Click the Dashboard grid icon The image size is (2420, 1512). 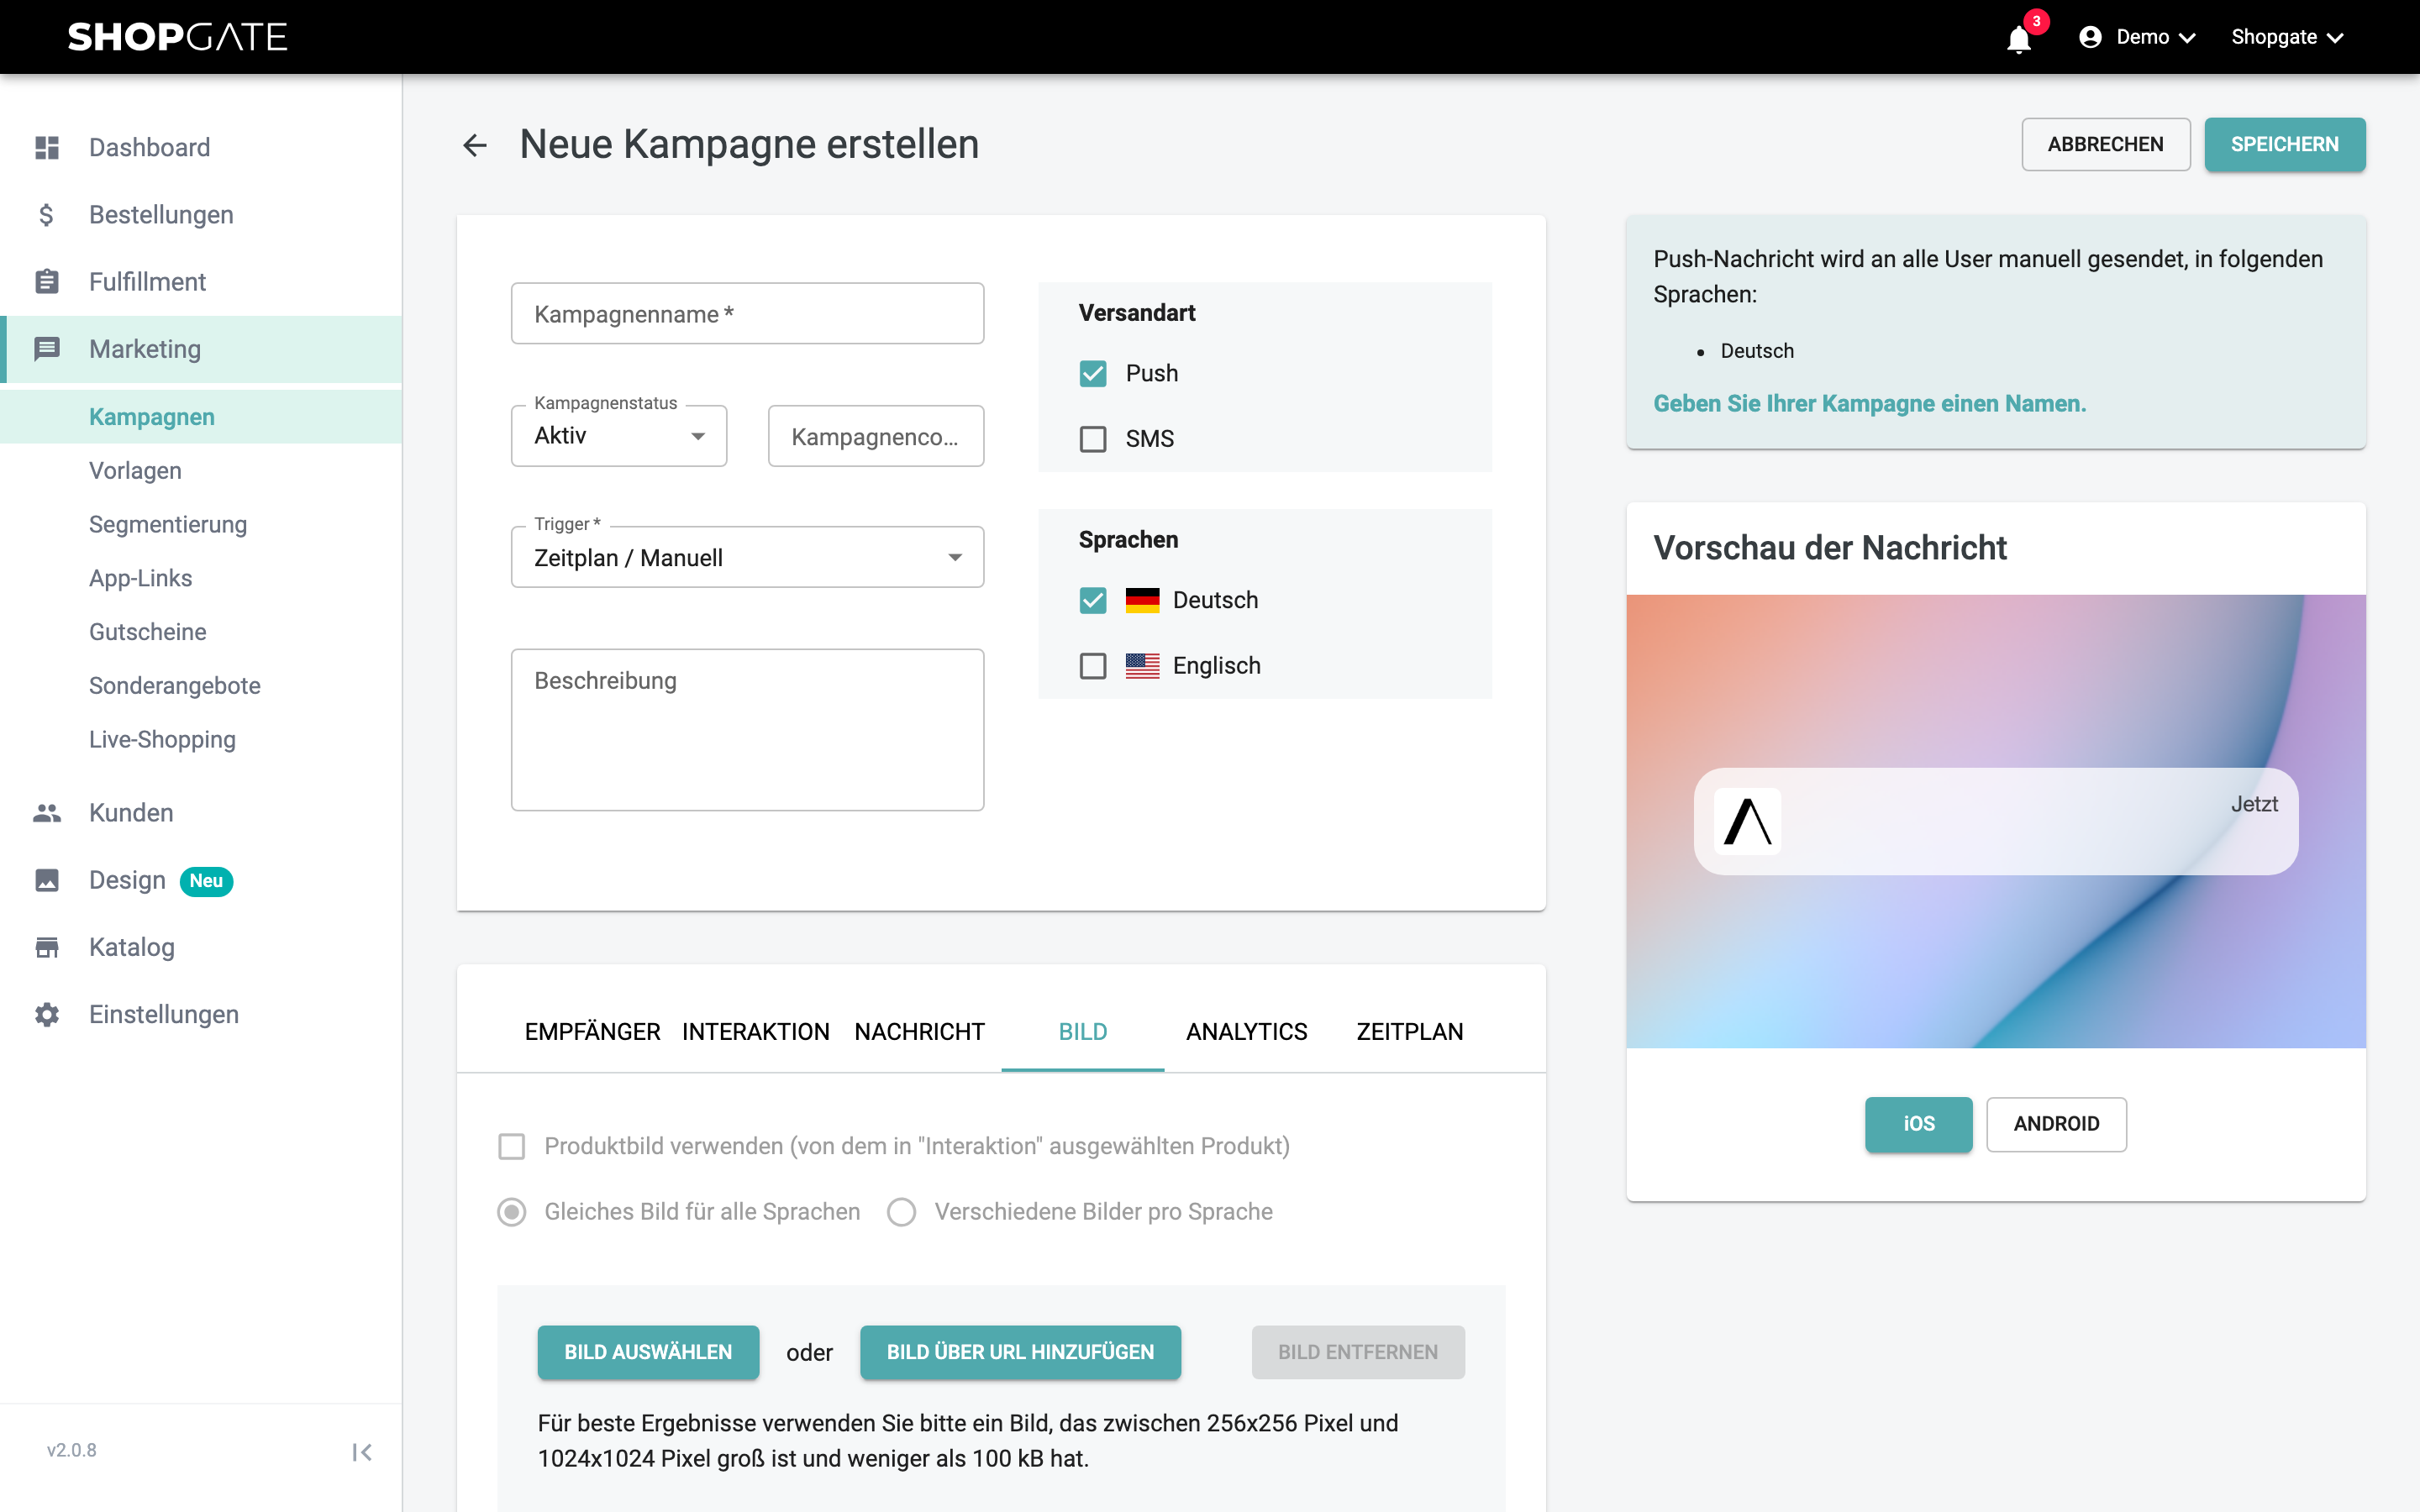click(x=47, y=148)
